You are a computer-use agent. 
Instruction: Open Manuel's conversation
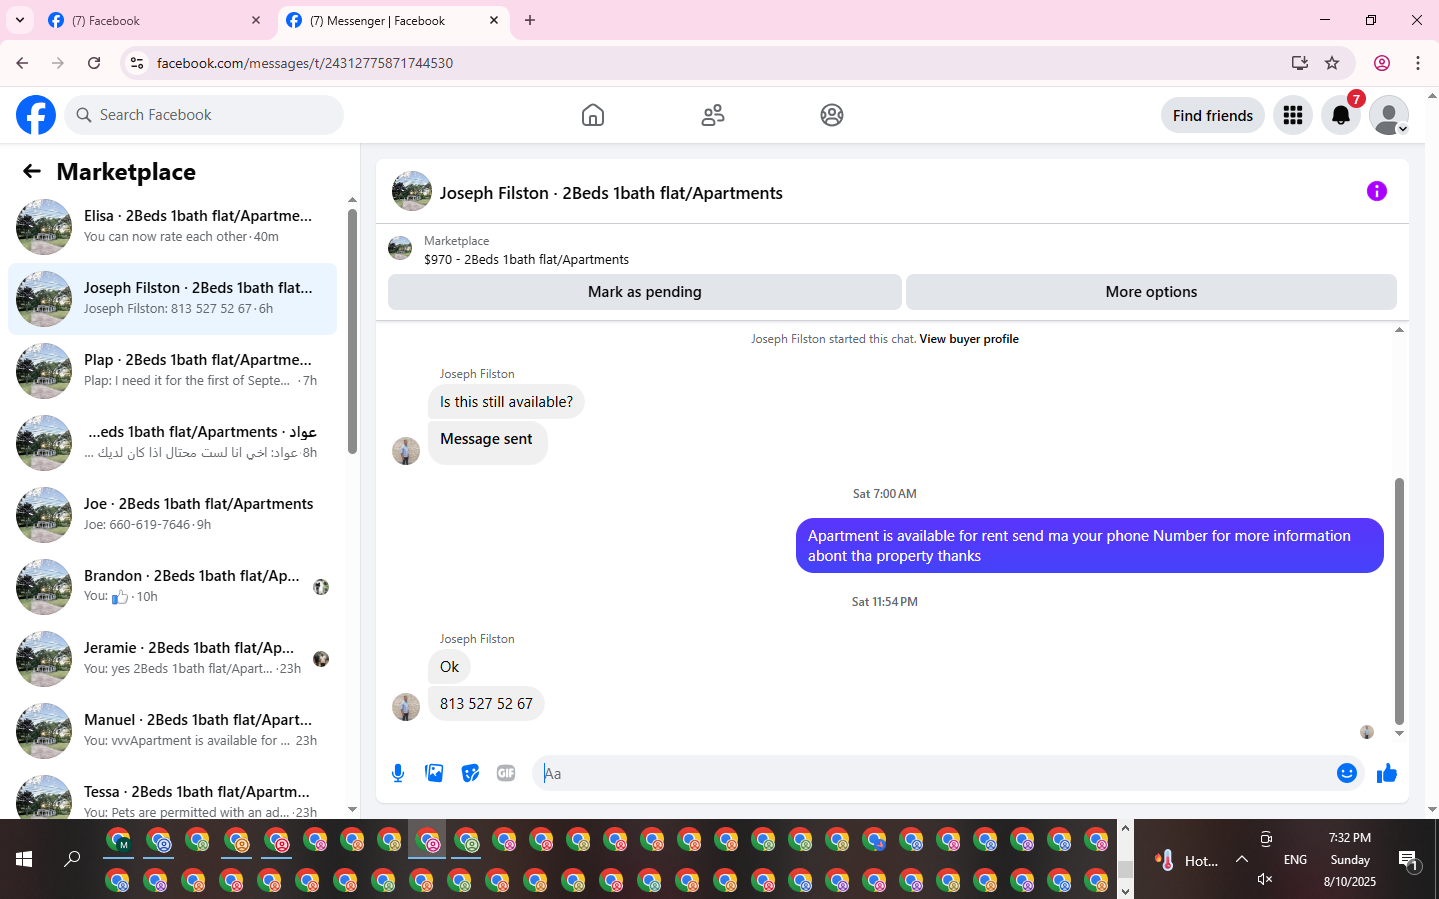172,731
